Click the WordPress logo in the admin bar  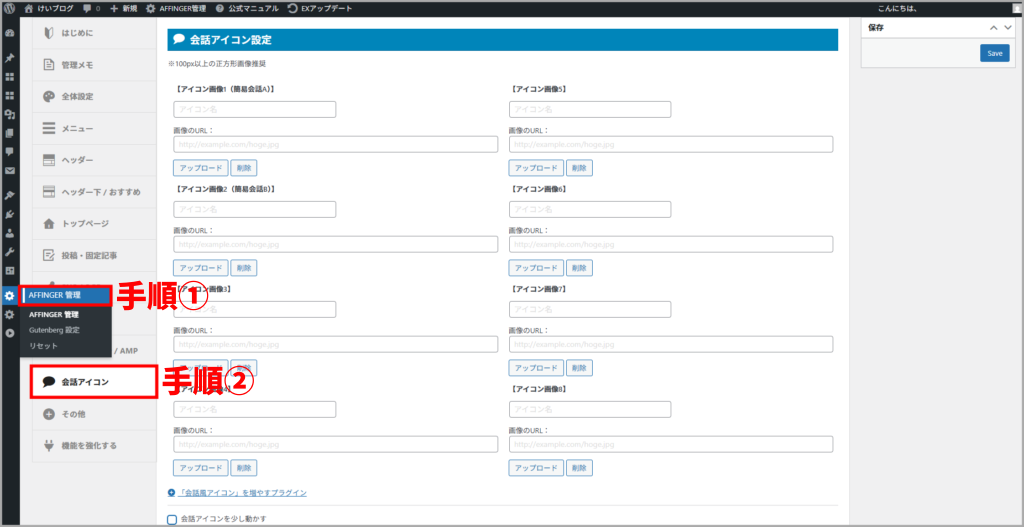[x=9, y=8]
